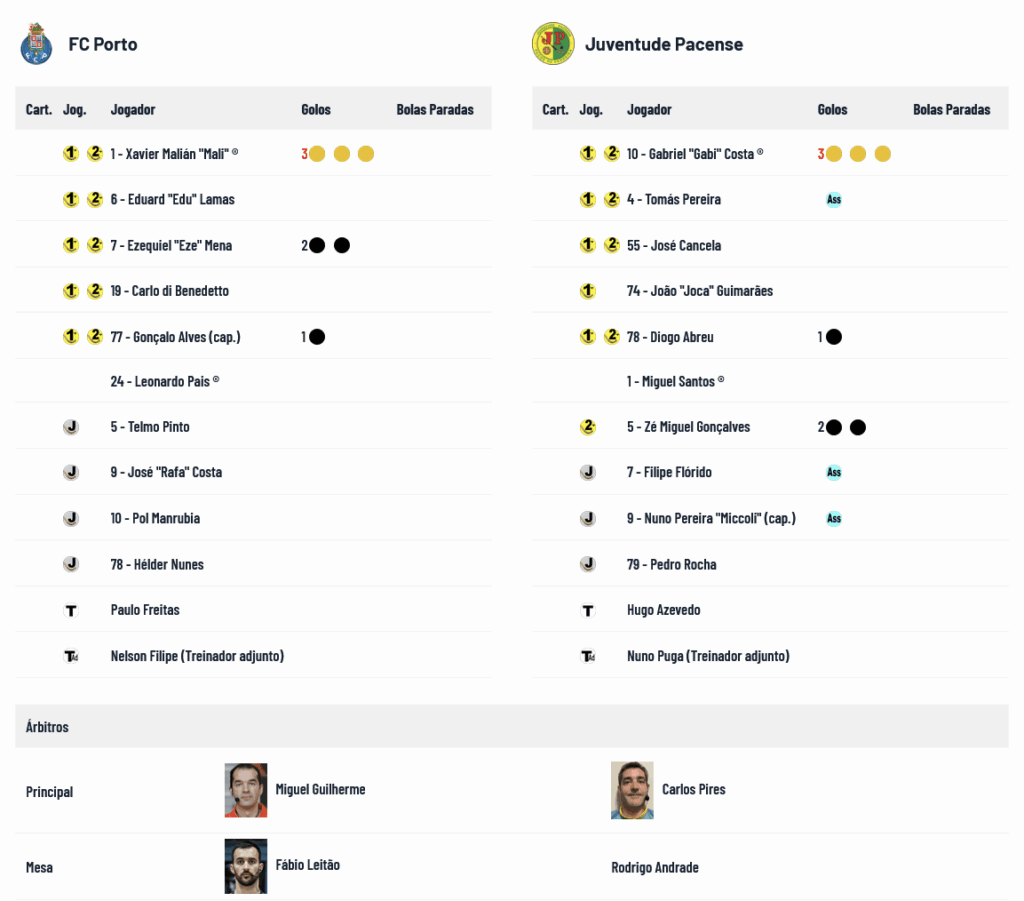Click the Bolas Paradas header for Juventude Pacense
Image resolution: width=1024 pixels, height=901 pixels.
(x=951, y=109)
